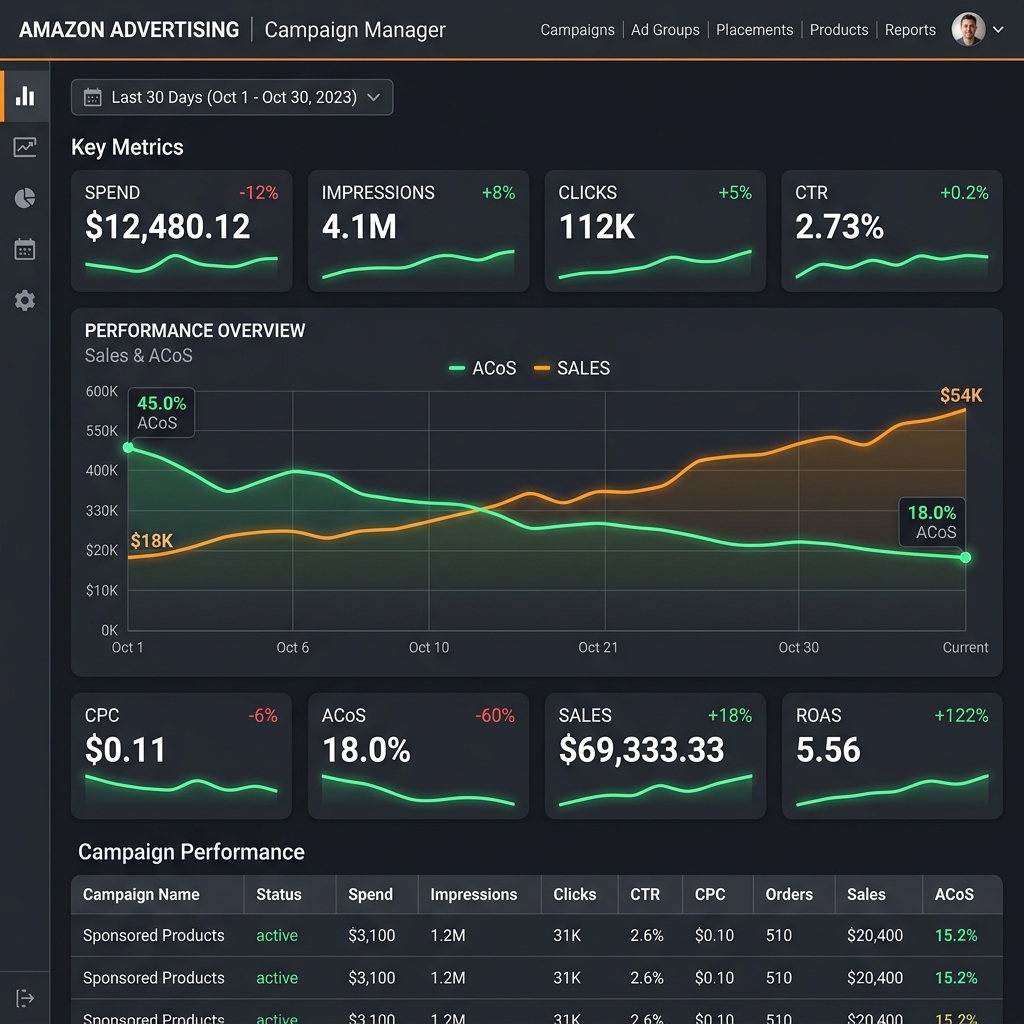Open the calendar sidebar icon
This screenshot has height=1024, width=1024.
click(25, 249)
